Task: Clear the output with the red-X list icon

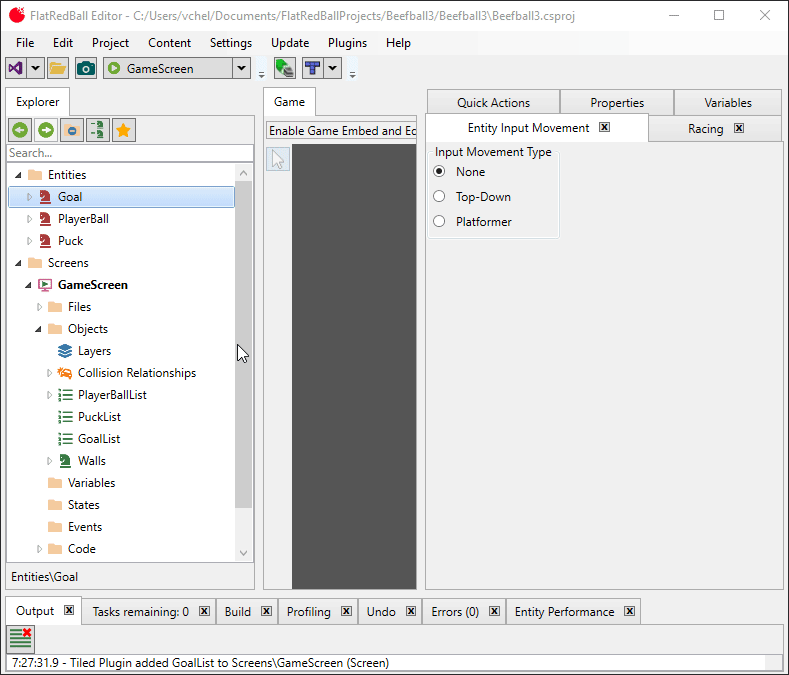Action: [x=21, y=638]
